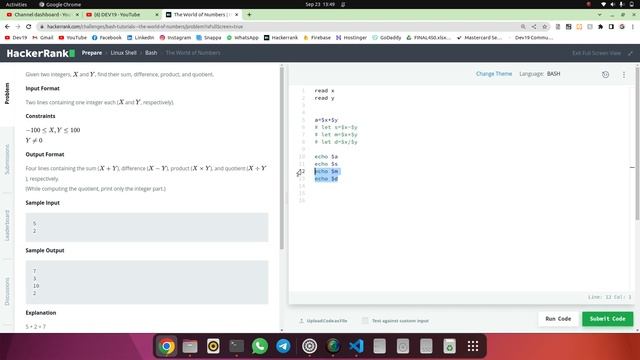The width and height of the screenshot is (640, 360).
Task: Open the GoDaddy bookmark
Action: coord(387,38)
